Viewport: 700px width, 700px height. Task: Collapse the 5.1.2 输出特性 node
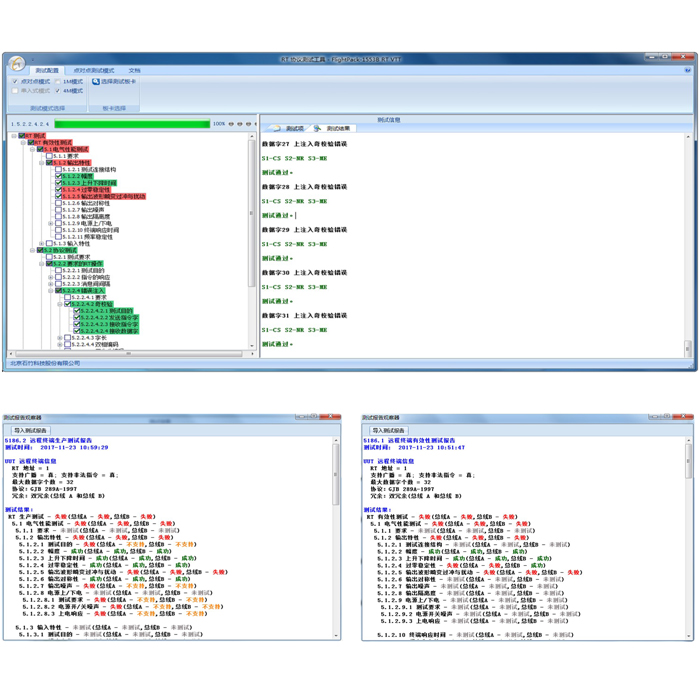[42, 163]
